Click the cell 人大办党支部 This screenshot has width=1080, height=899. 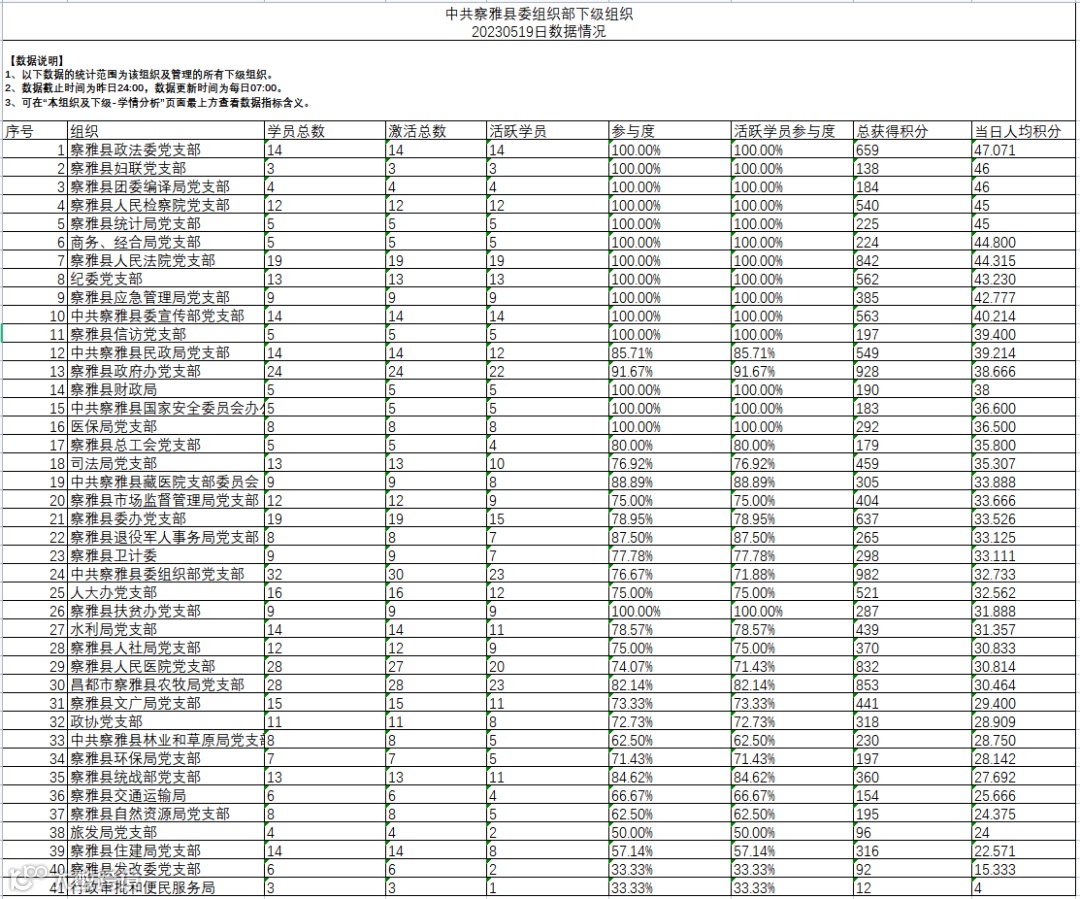[x=166, y=592]
